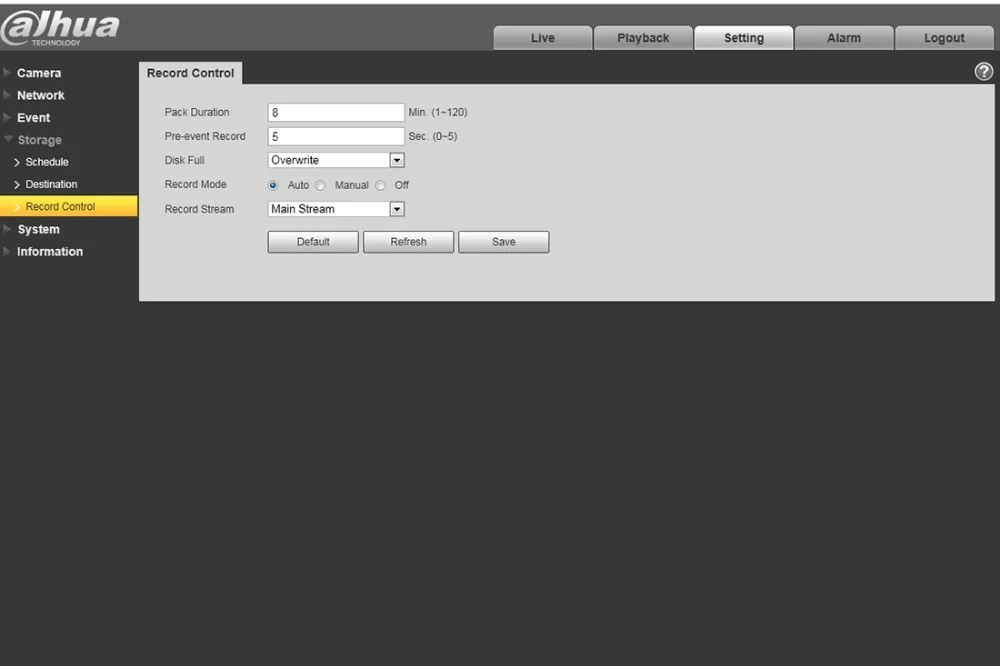Expand the Information menu section

point(50,251)
